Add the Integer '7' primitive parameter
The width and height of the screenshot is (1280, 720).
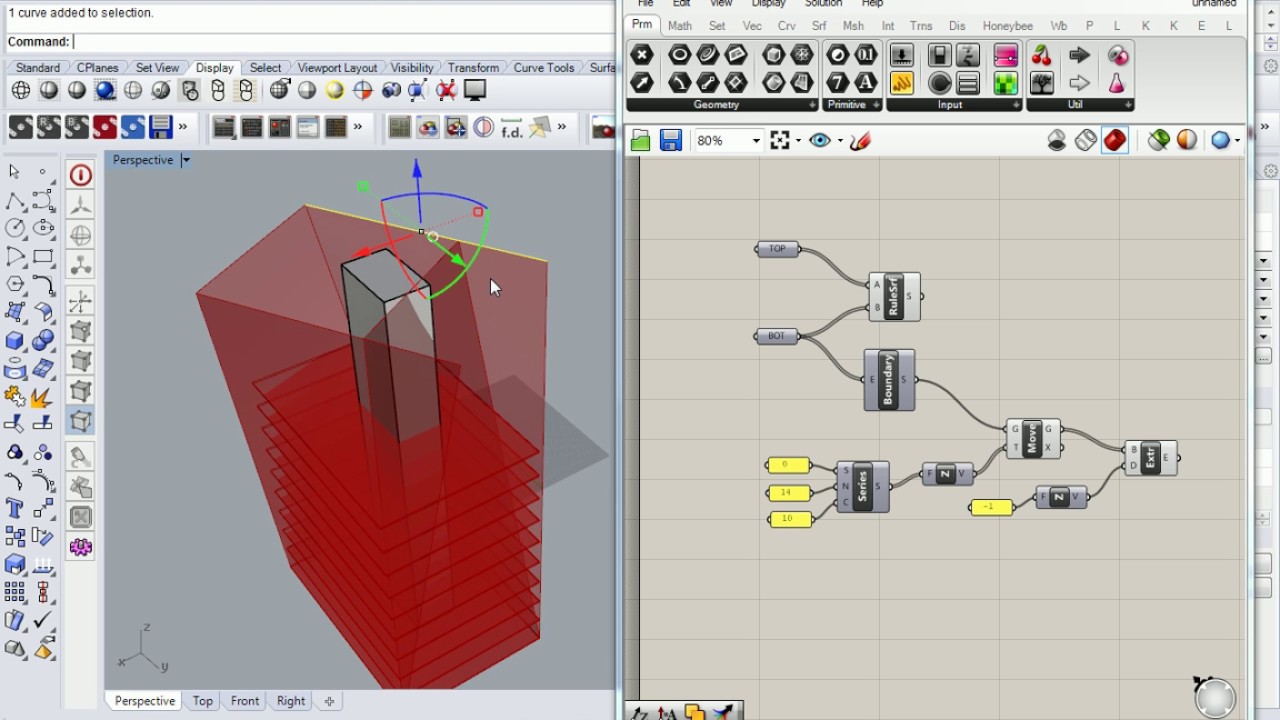pyautogui.click(x=838, y=83)
